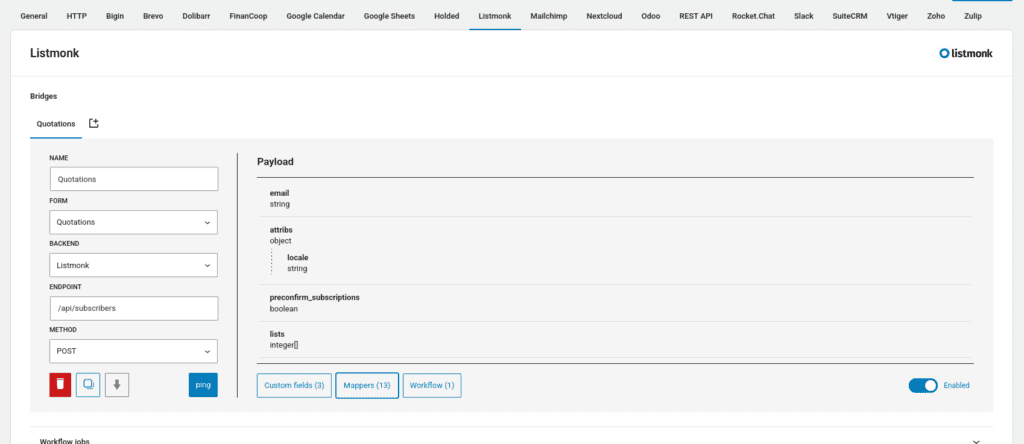Switch to the Slack tab
The height and width of the screenshot is (444, 1024).
[x=803, y=16]
